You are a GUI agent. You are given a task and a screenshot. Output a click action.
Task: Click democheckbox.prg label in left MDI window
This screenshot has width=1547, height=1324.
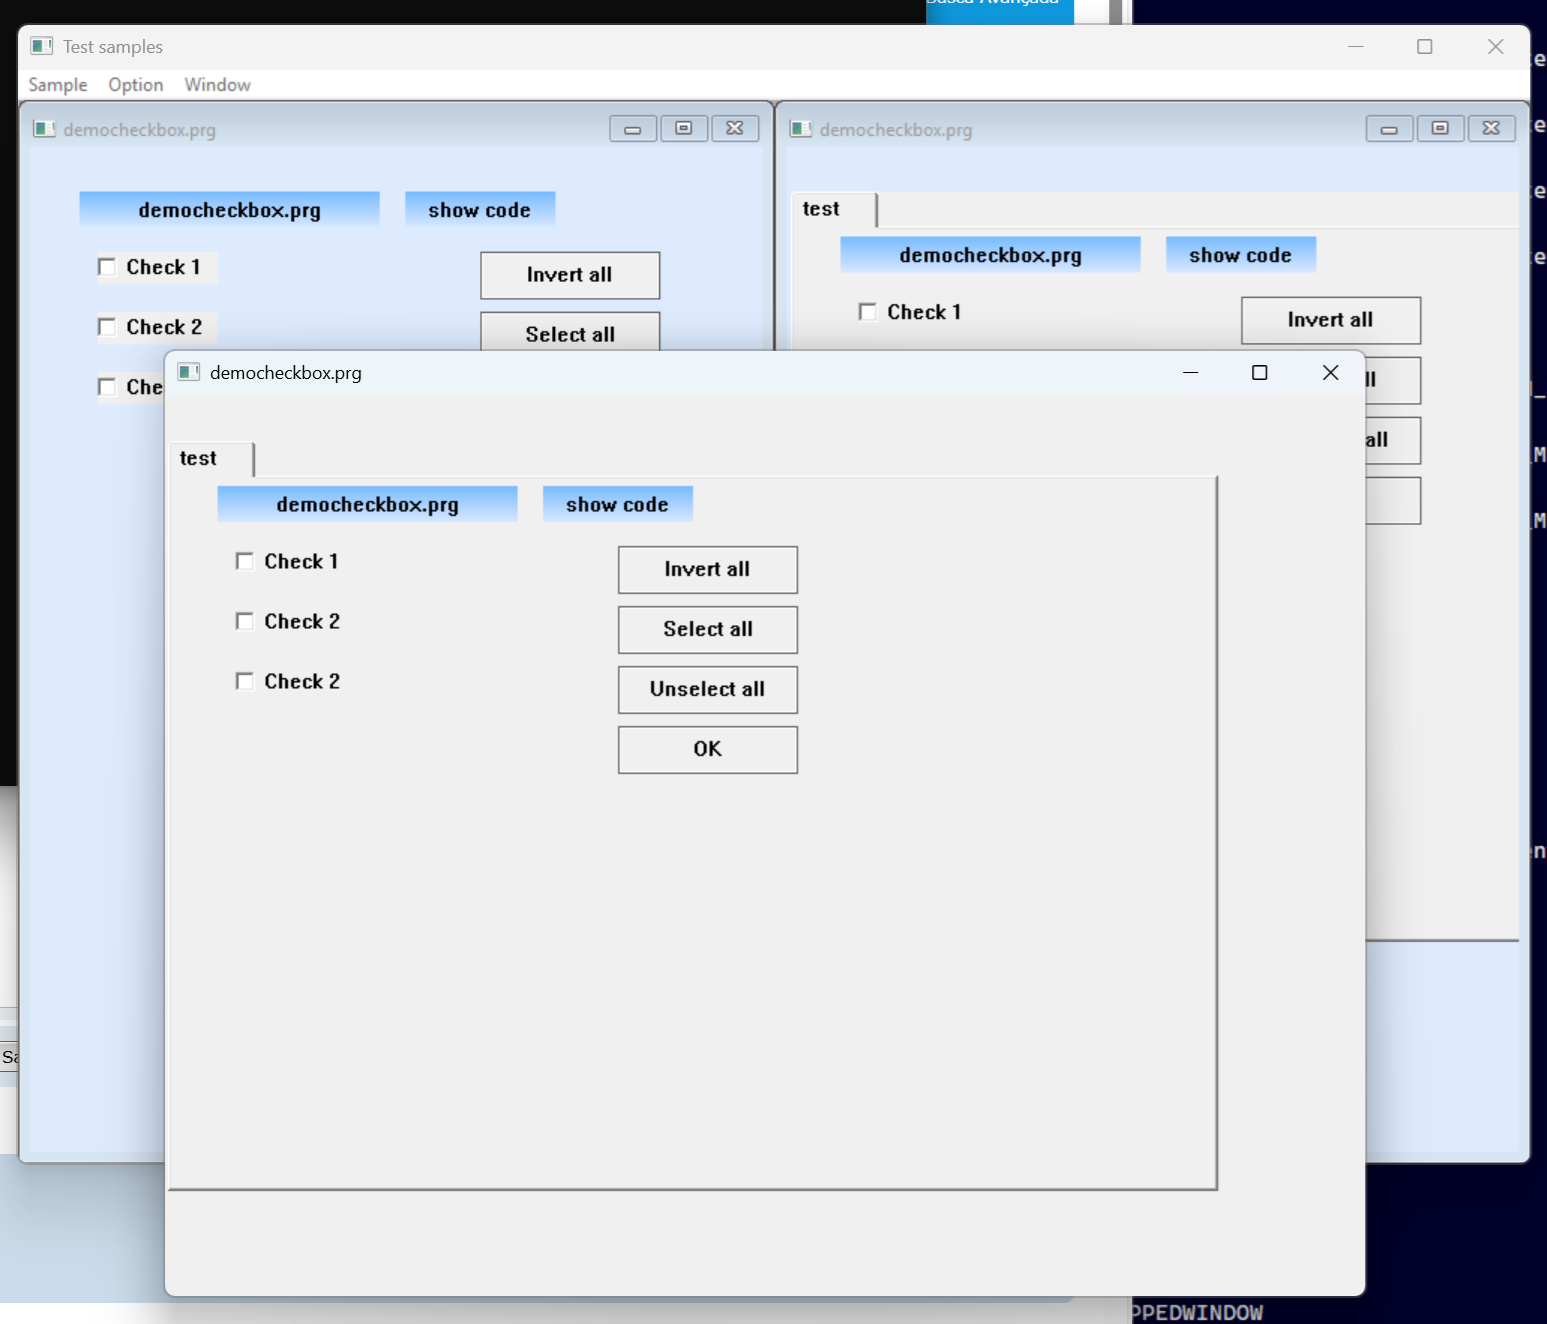229,209
